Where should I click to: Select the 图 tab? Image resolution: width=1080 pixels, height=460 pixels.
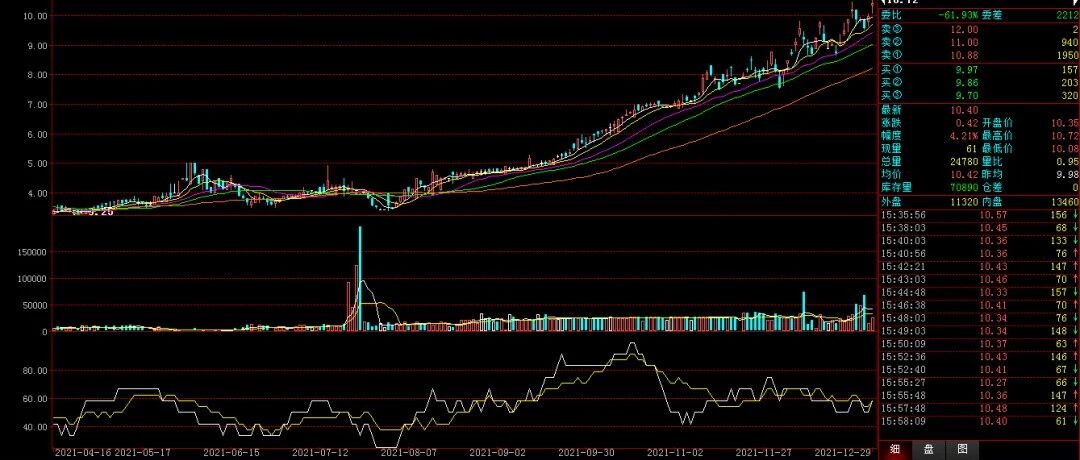point(962,450)
